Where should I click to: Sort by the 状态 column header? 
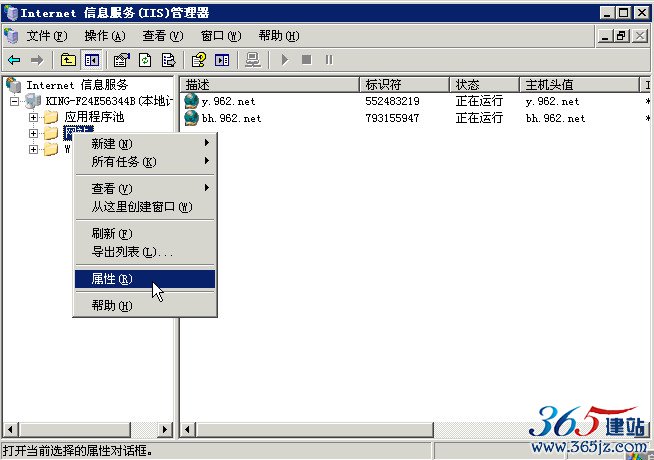[485, 85]
